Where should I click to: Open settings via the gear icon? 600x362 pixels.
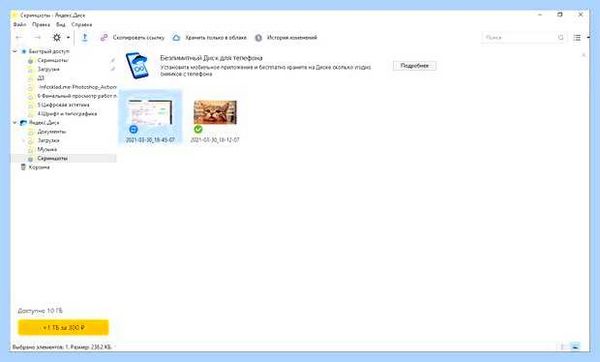(57, 38)
